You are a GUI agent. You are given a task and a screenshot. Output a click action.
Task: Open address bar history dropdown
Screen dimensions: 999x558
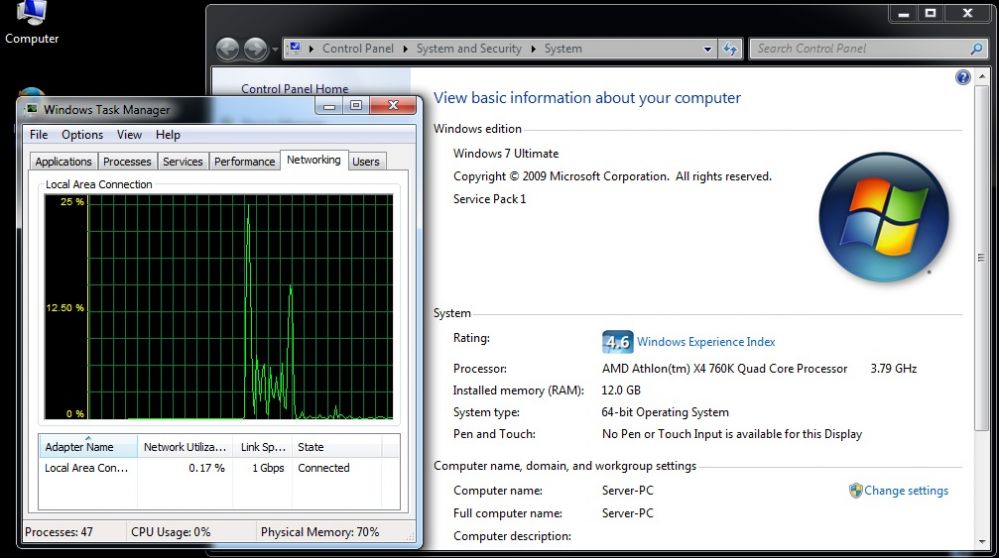[x=707, y=49]
